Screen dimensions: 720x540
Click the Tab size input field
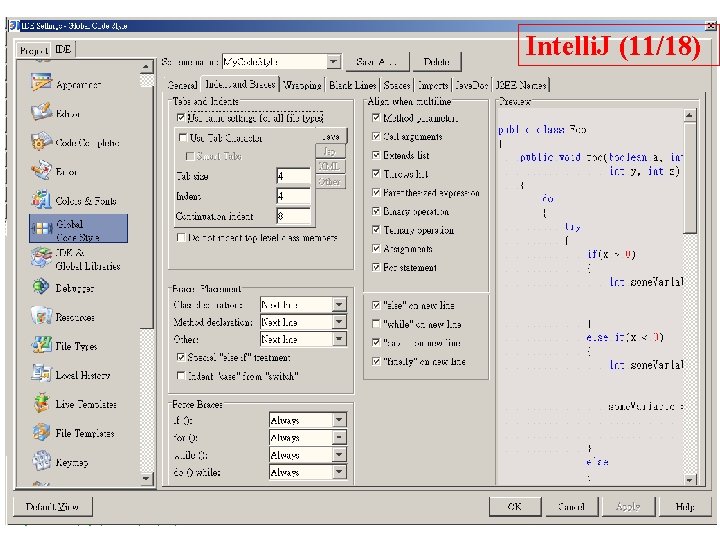(294, 176)
